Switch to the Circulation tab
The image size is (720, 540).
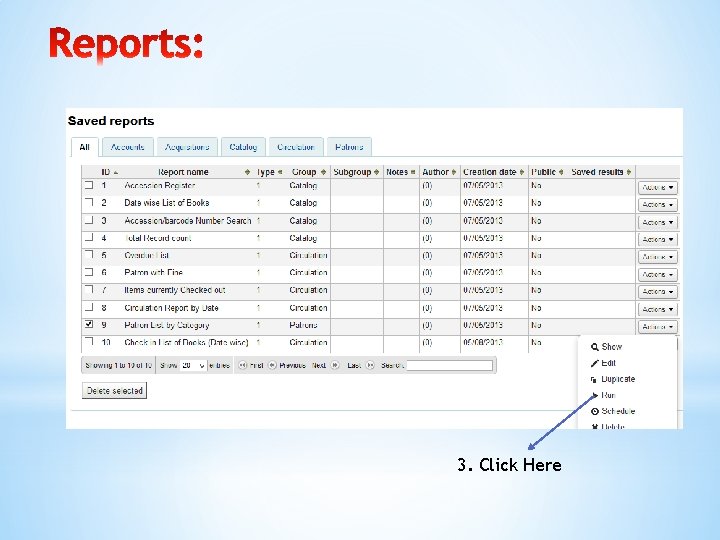296,147
